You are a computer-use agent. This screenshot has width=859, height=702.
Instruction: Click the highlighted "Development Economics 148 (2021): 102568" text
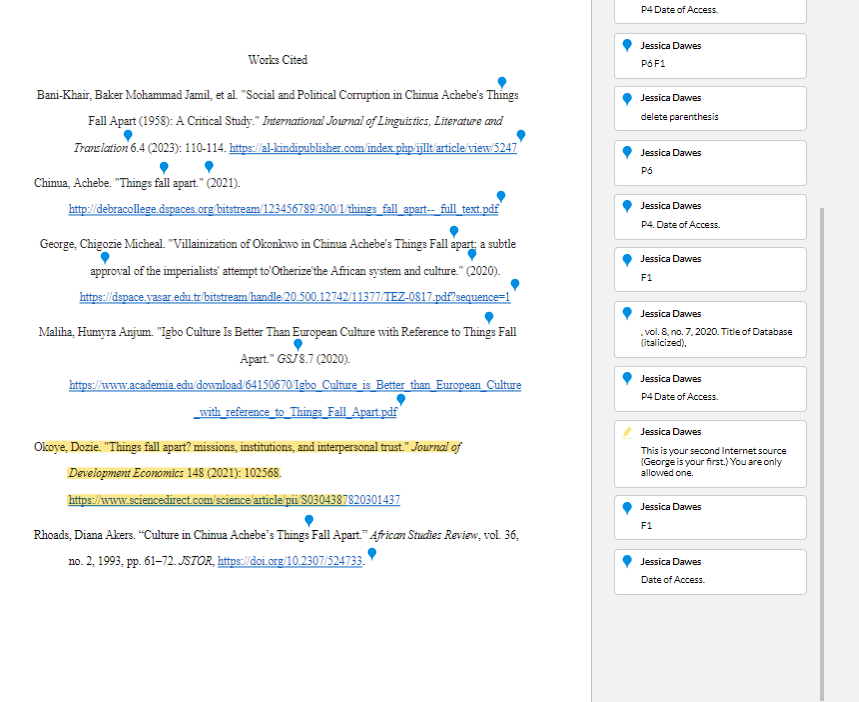(174, 473)
